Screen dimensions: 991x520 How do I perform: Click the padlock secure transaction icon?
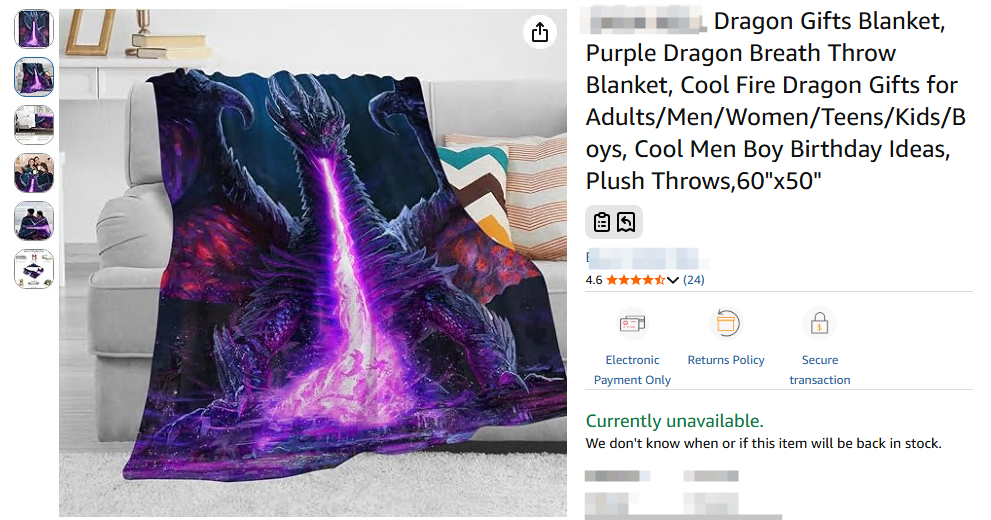(819, 323)
